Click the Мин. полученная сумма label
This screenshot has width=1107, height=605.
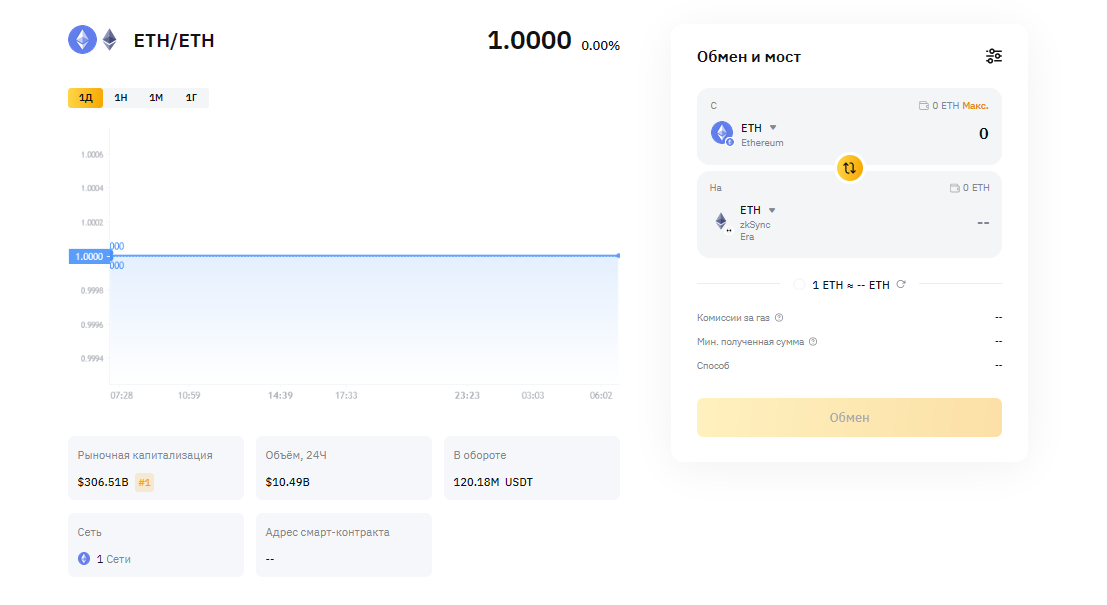click(x=750, y=342)
